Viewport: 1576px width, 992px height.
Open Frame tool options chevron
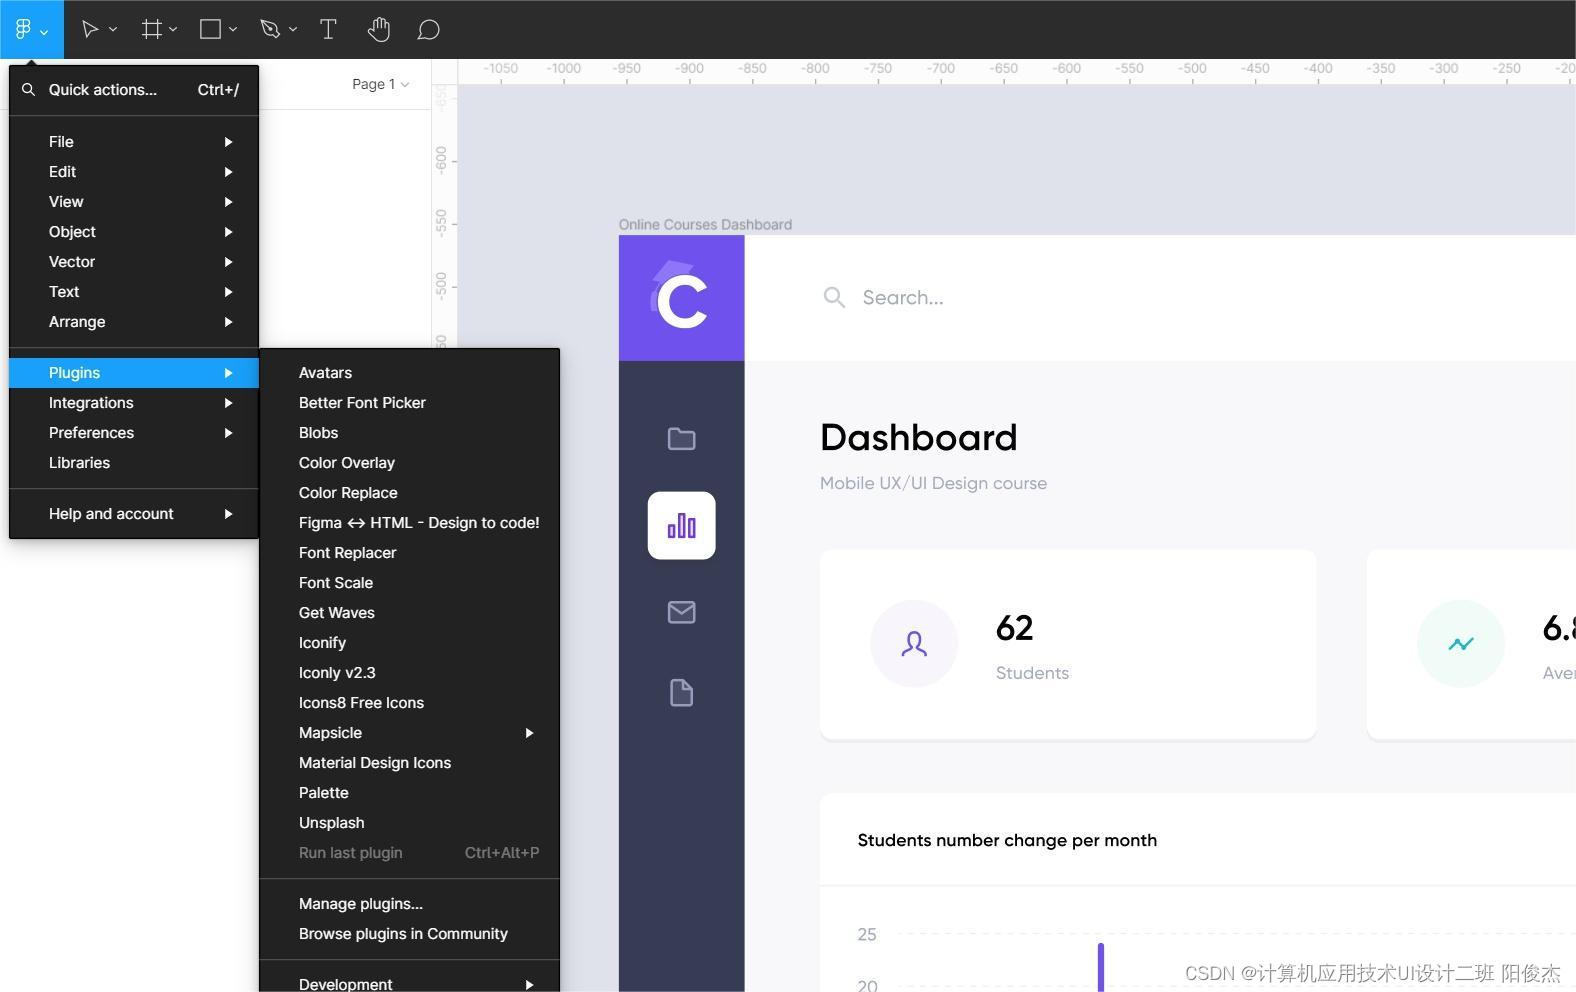click(x=173, y=30)
